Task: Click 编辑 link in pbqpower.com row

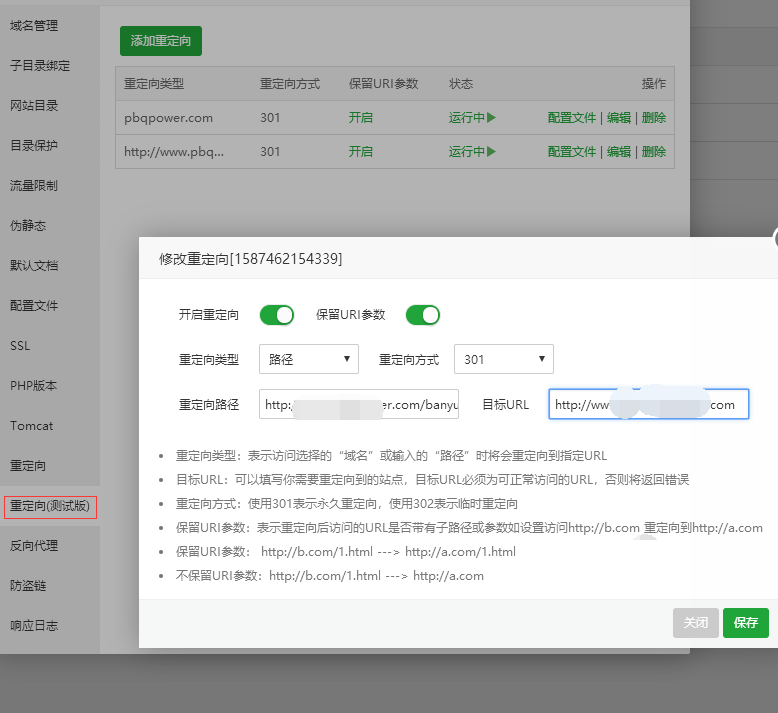Action: (x=619, y=118)
